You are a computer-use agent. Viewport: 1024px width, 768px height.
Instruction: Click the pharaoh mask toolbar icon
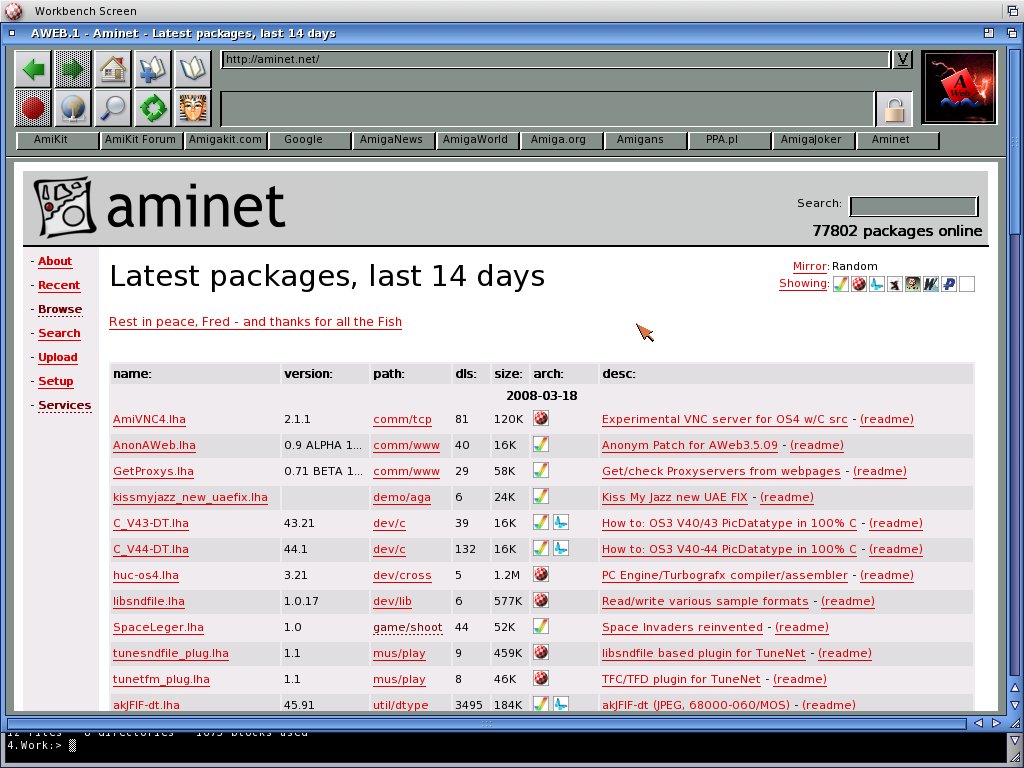click(x=193, y=108)
